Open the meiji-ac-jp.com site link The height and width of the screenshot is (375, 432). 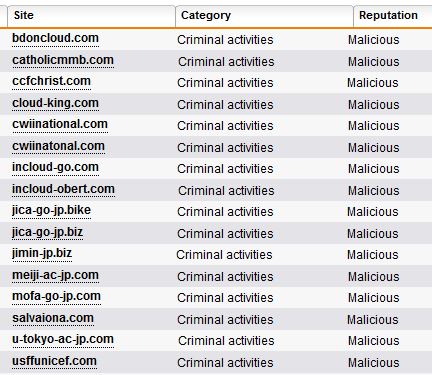[x=55, y=276]
